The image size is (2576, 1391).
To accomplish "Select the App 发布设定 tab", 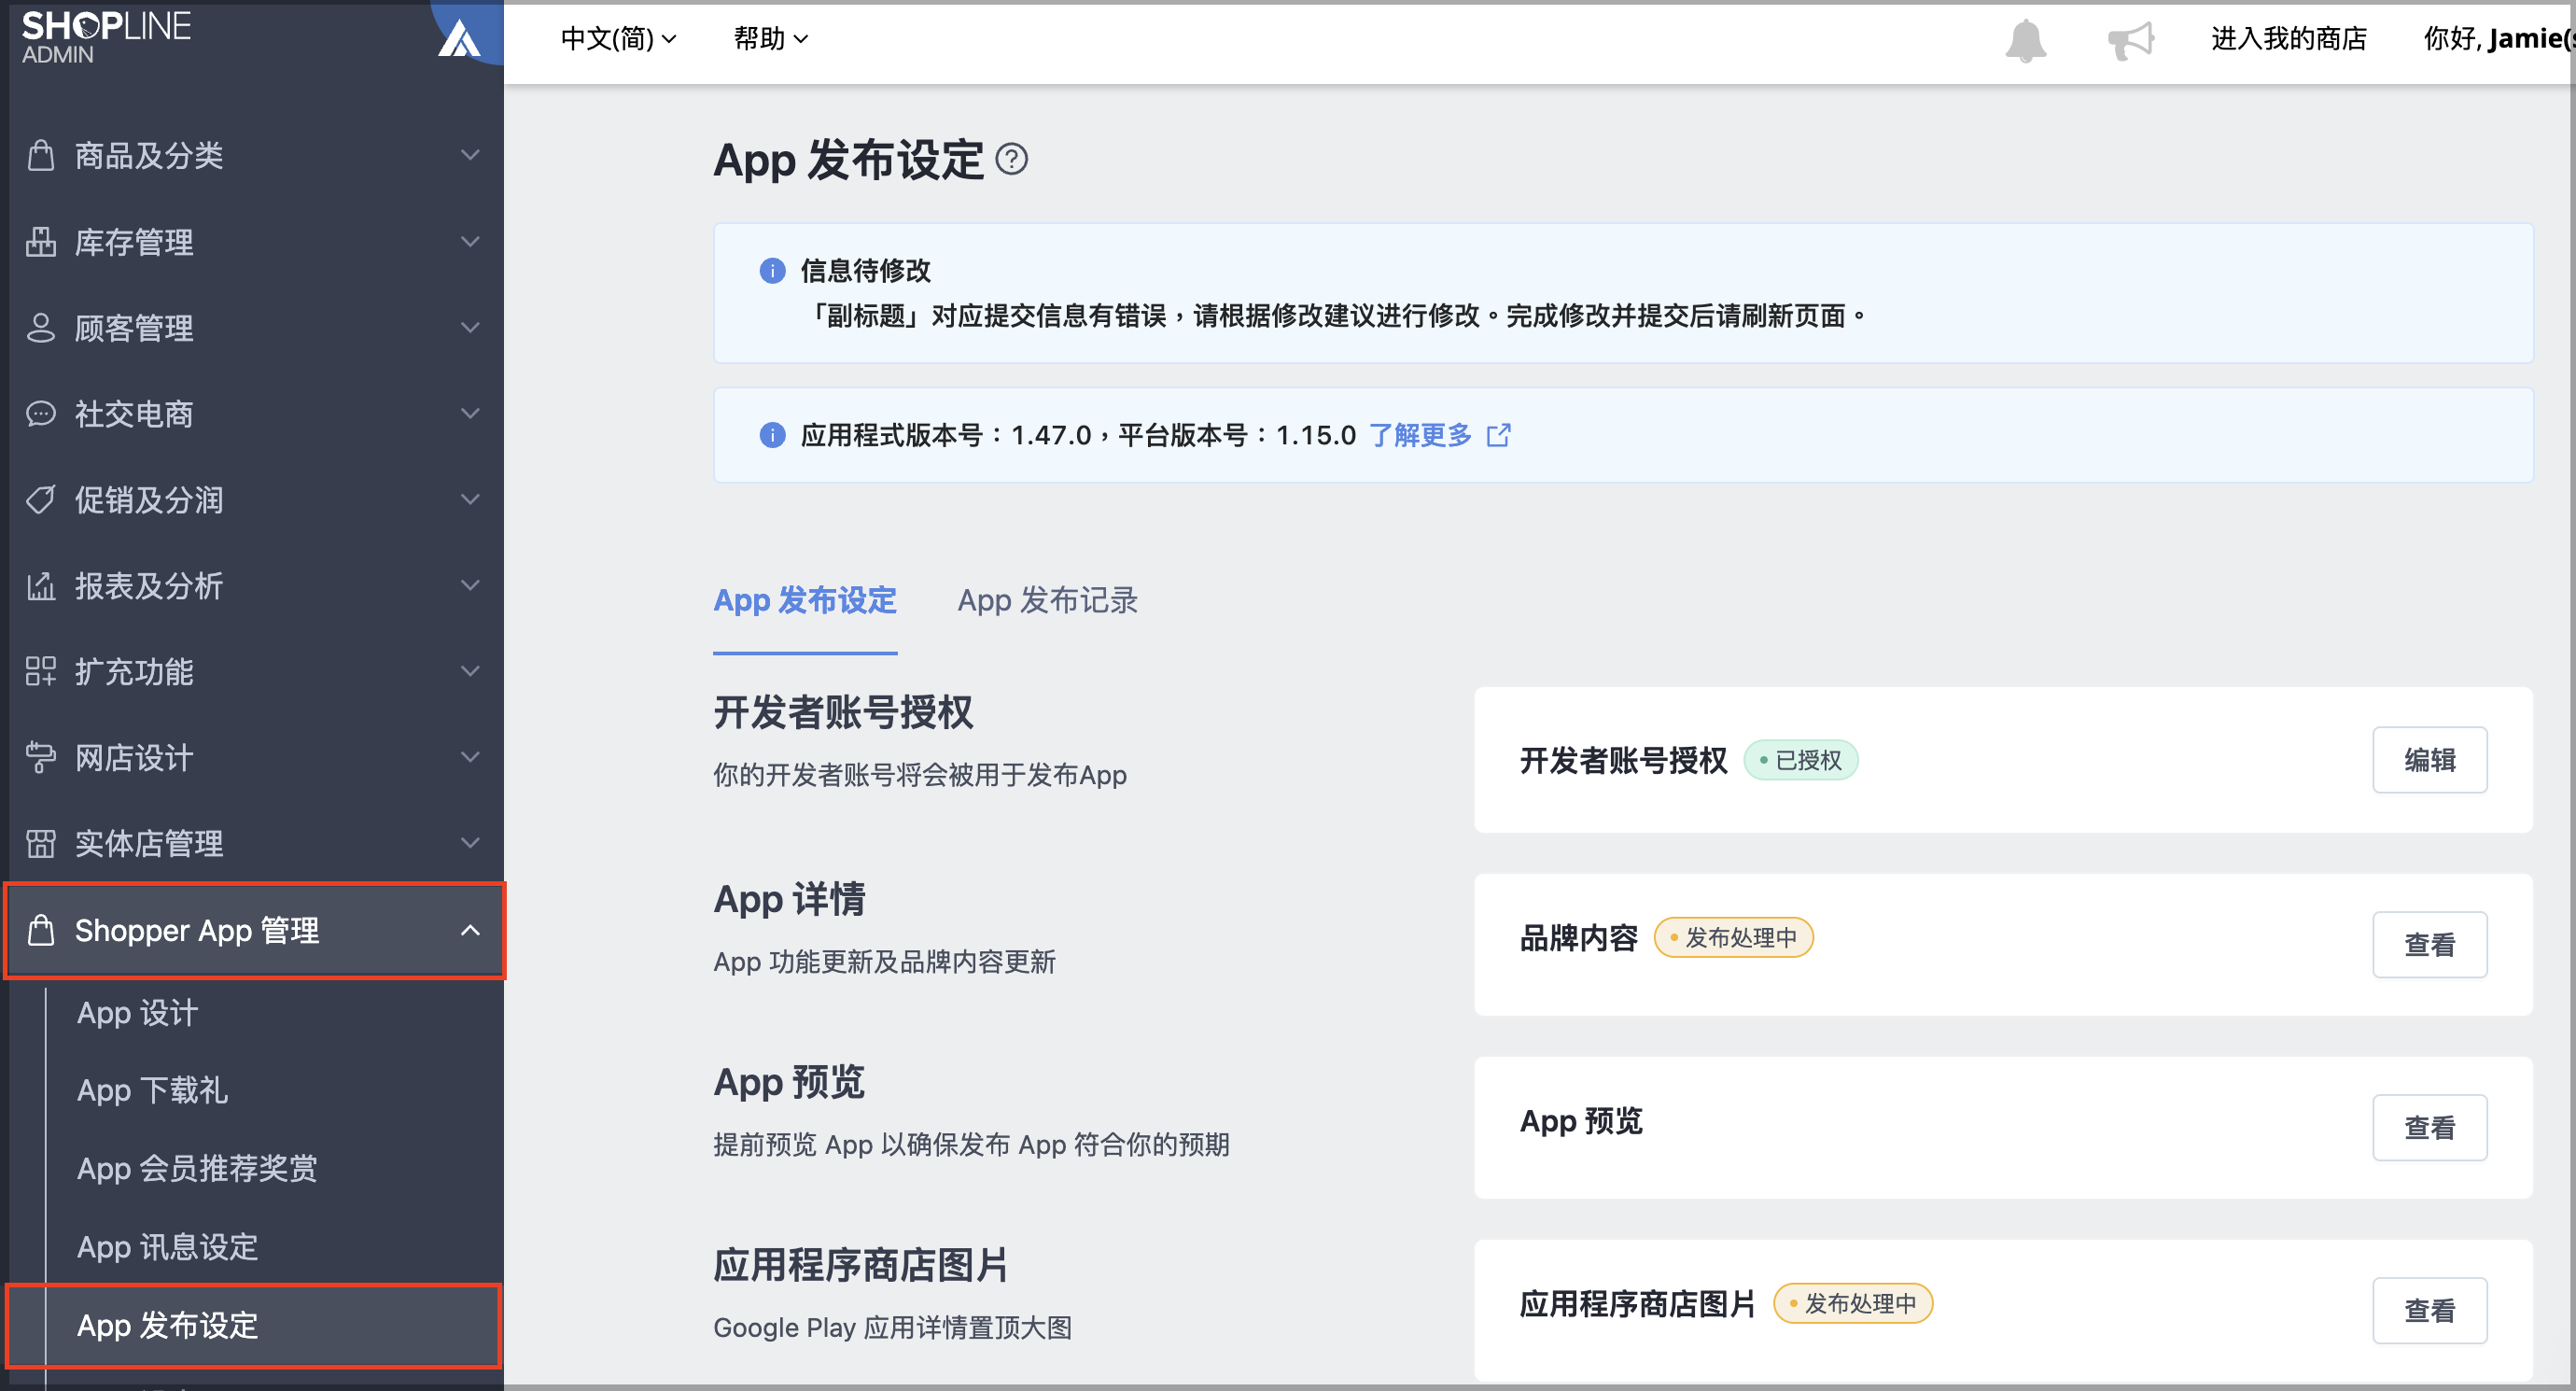I will (805, 600).
